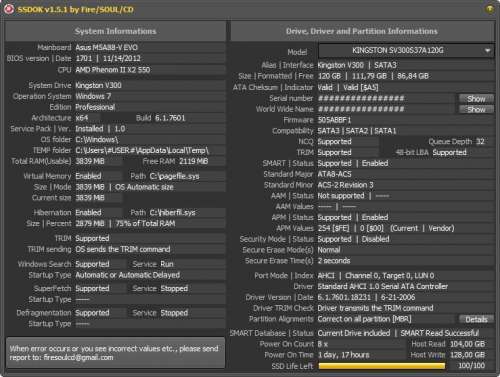Select mainboard value Asus M5A88-V EVO
Screen dimensions: 500x377
point(106,47)
